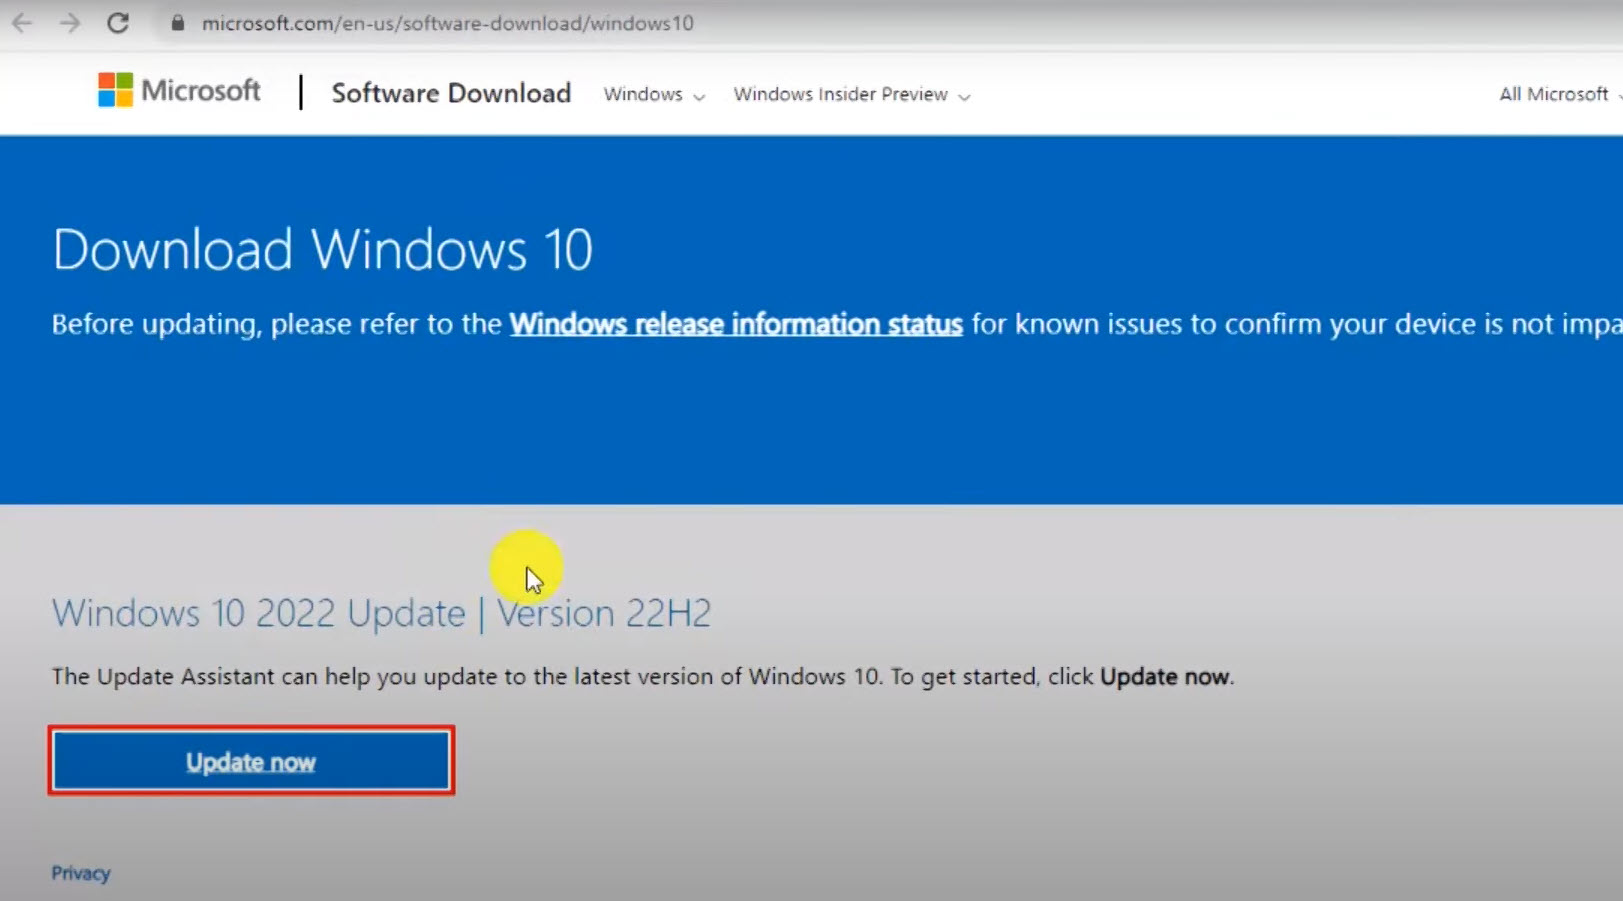Open the All Microsoft menu

click(1560, 94)
